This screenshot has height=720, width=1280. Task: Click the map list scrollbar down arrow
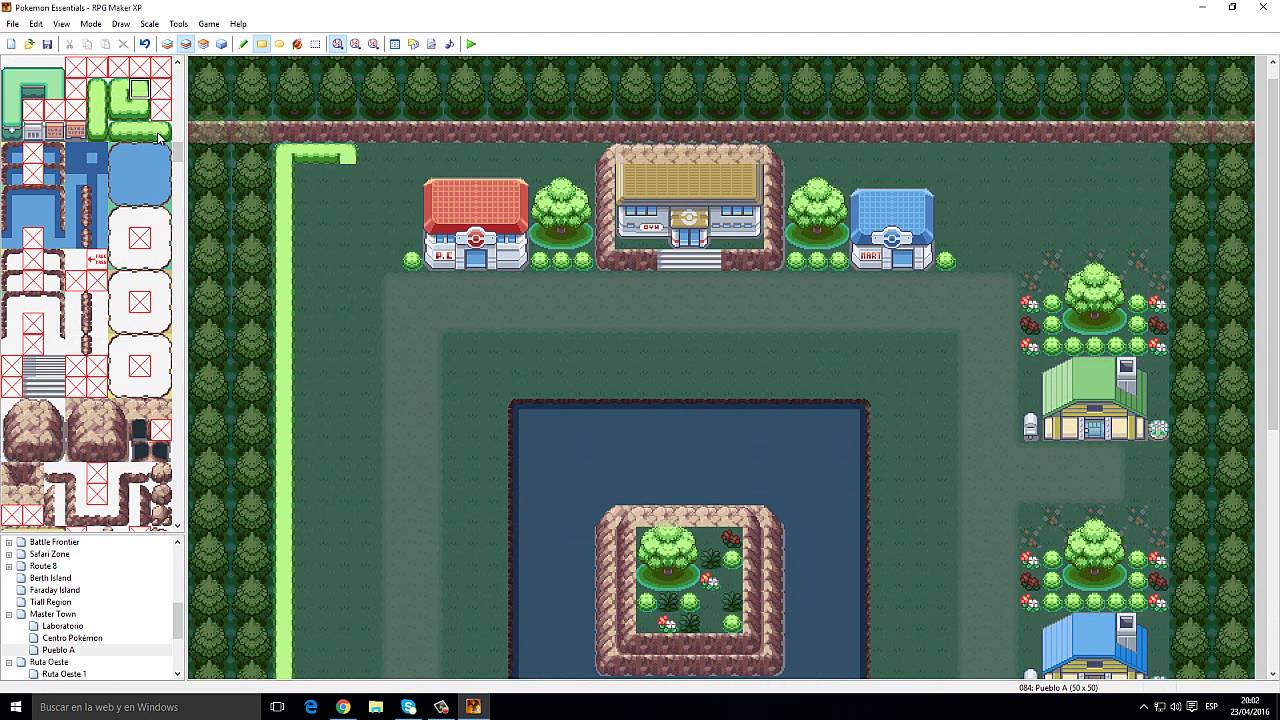click(x=178, y=674)
